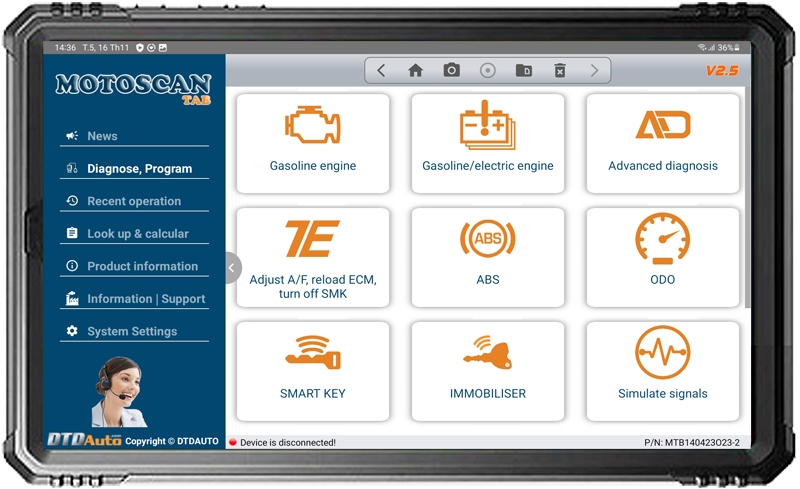
Task: Select the ODO speedometer tile
Action: 663,257
